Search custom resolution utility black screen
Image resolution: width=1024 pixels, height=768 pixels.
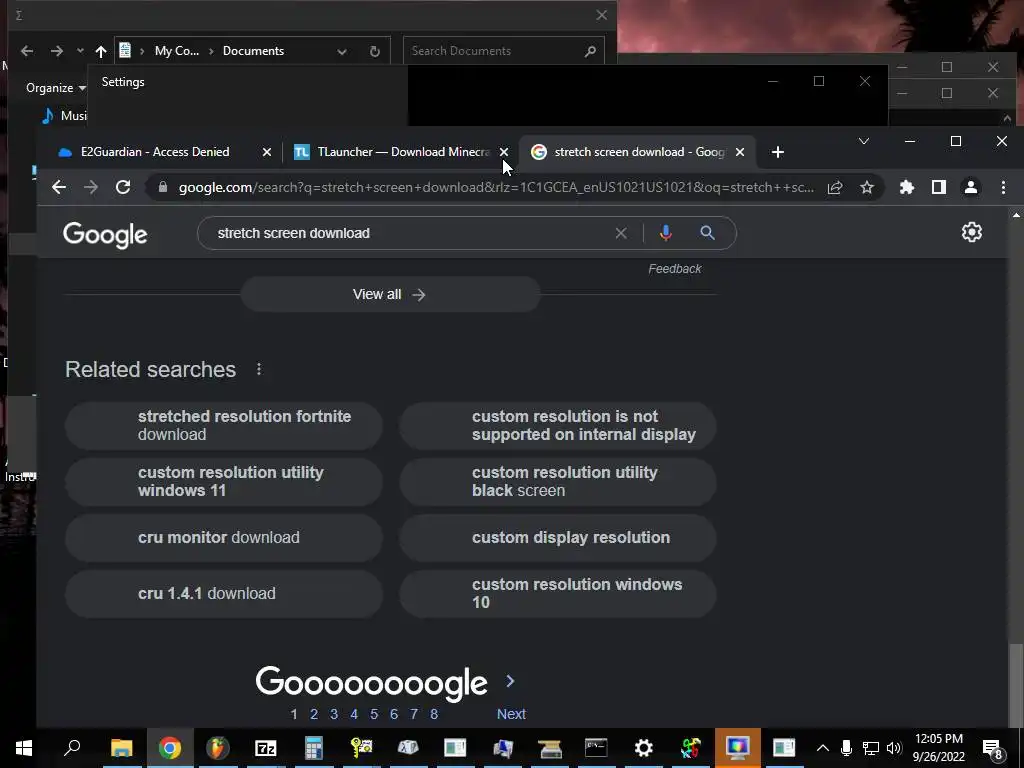[x=558, y=481]
